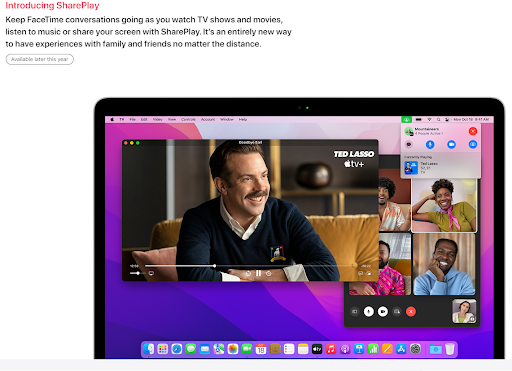Open Music app in the Dock

point(331,349)
